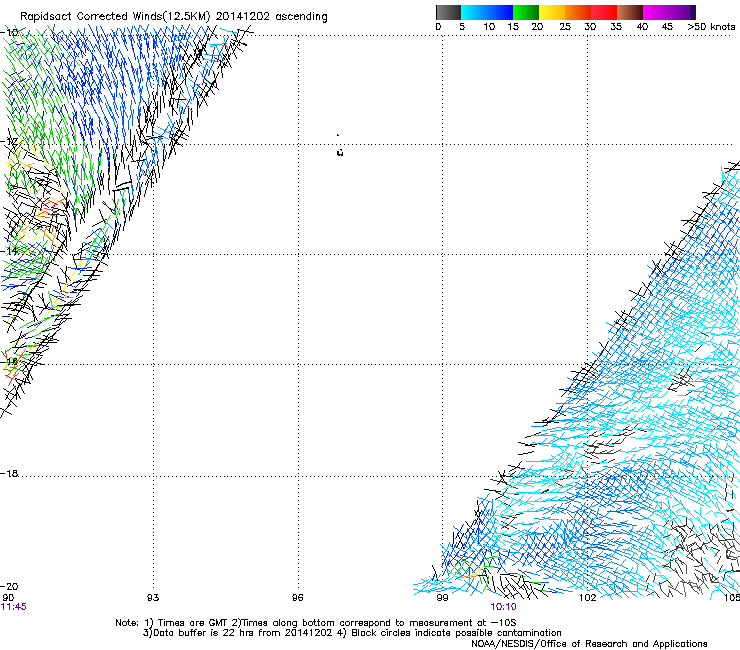Click the legend tick label "5"
The width and height of the screenshot is (740, 650).
(462, 27)
